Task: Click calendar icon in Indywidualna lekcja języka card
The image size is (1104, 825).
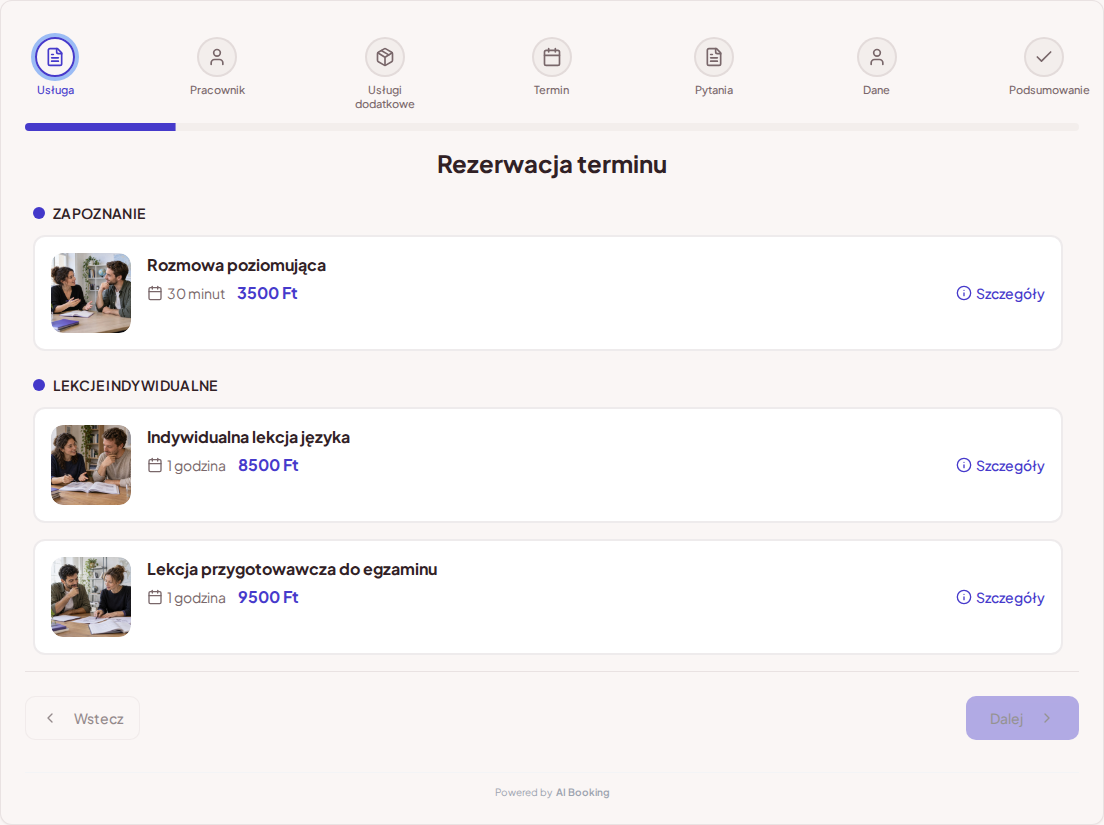Action: tap(155, 465)
